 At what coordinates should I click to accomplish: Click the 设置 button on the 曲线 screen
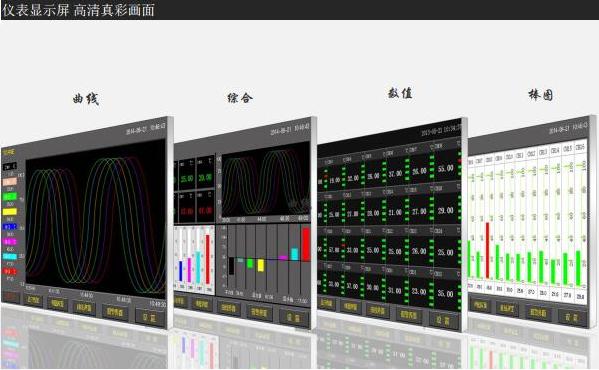[x=151, y=318]
